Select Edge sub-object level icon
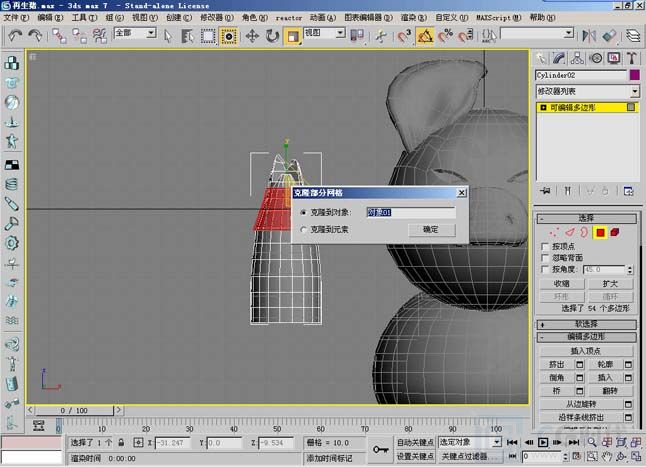The width and height of the screenshot is (646, 468). (569, 233)
